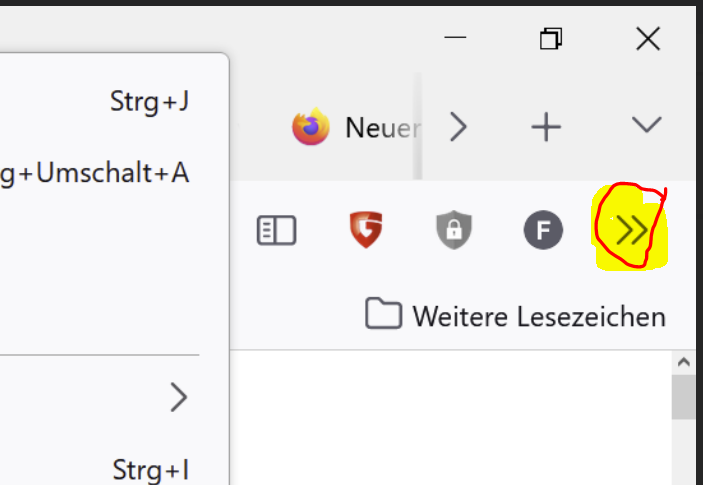Open the list all tabs dropdown
This screenshot has width=703, height=485.
point(647,124)
